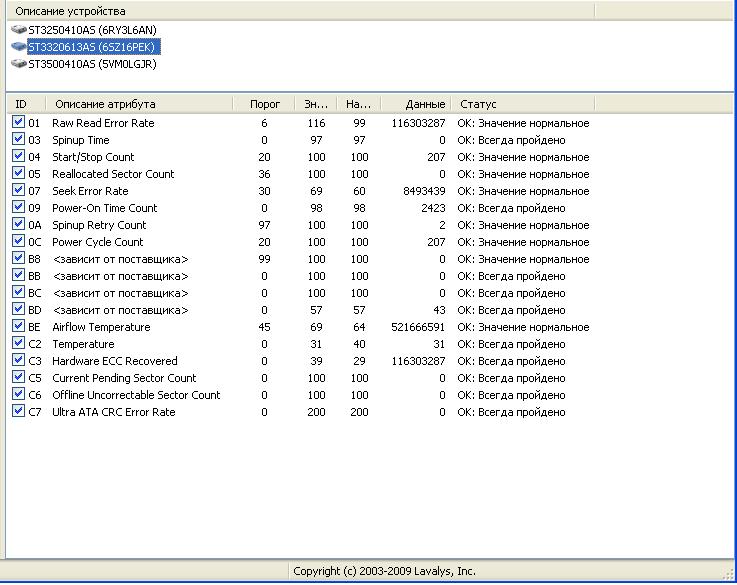Select the Current Pending Sector Count row
The width and height of the screenshot is (737, 585).
124,378
